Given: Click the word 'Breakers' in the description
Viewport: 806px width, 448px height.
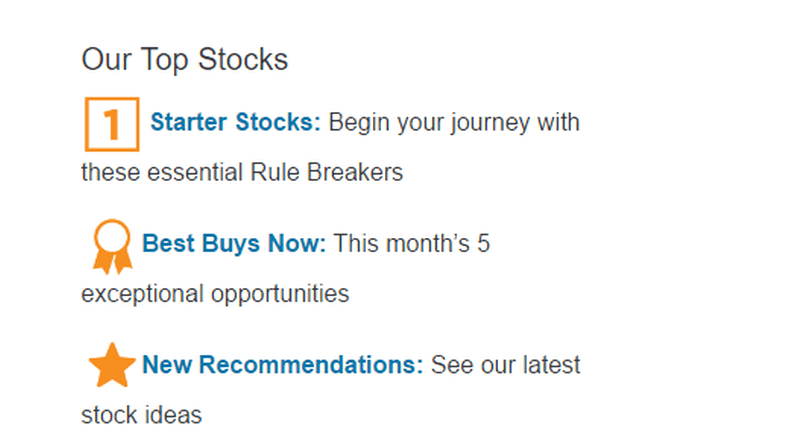Looking at the screenshot, I should click(355, 172).
